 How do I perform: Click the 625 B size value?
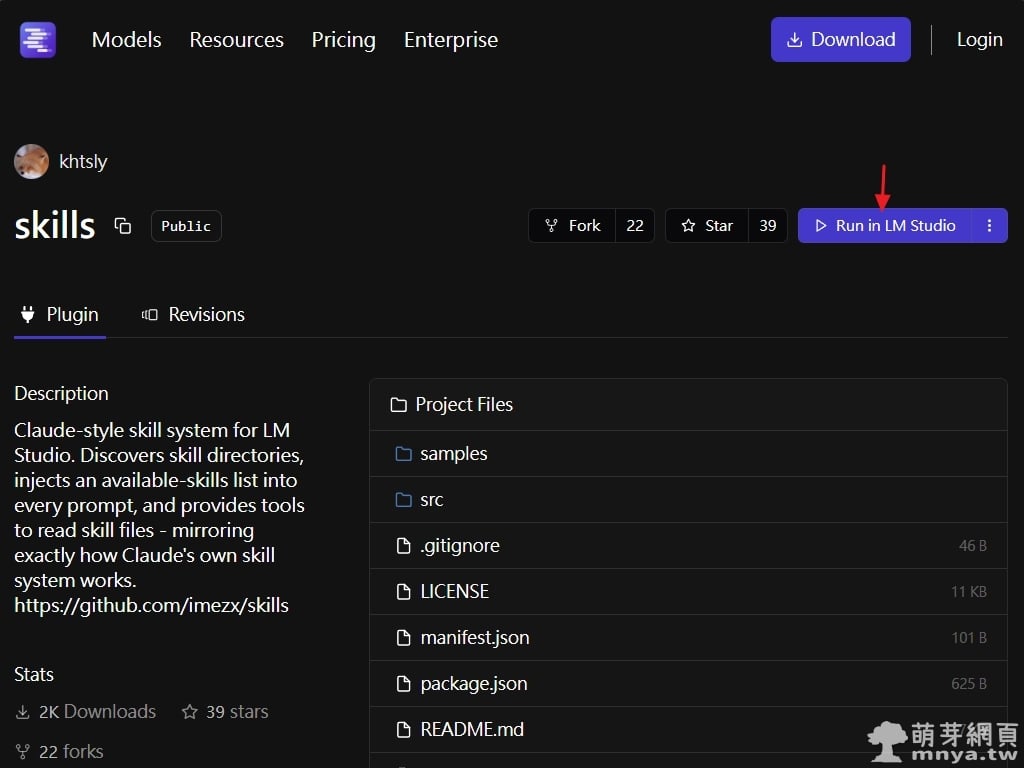tap(969, 684)
